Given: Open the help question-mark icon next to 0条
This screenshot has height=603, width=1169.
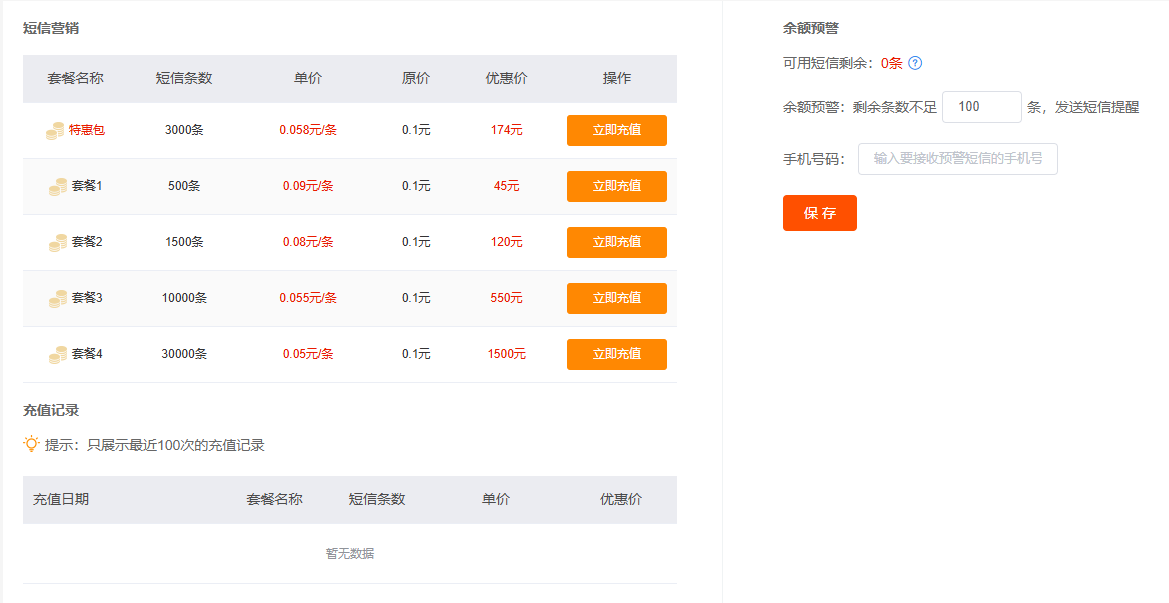Looking at the screenshot, I should point(916,63).
